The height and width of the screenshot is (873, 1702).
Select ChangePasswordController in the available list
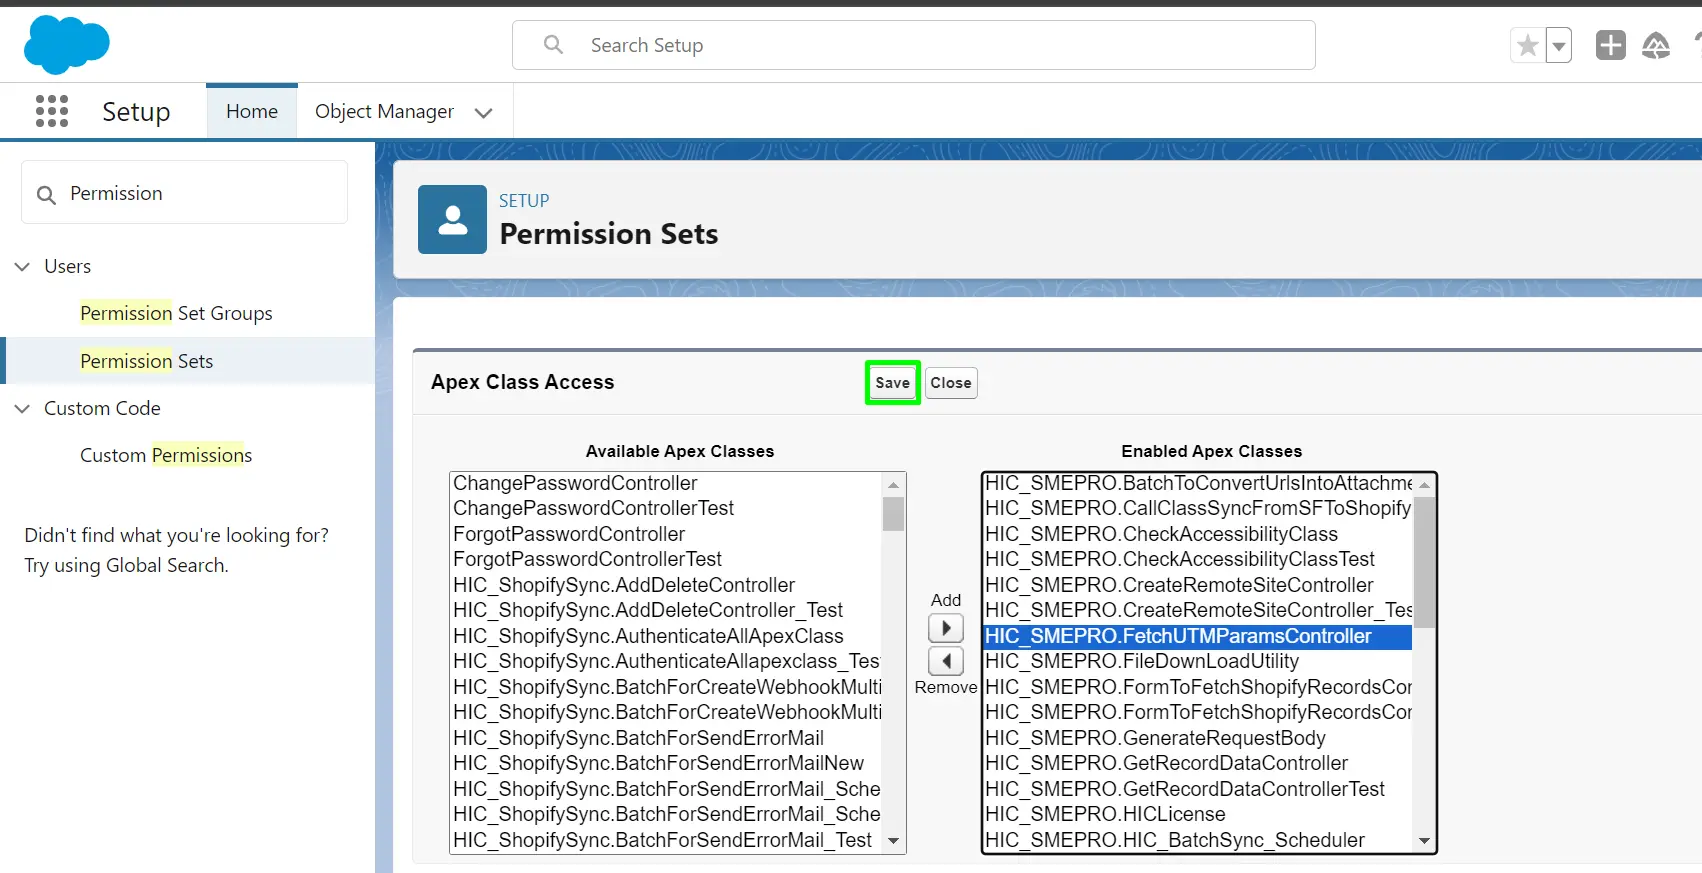click(x=666, y=483)
